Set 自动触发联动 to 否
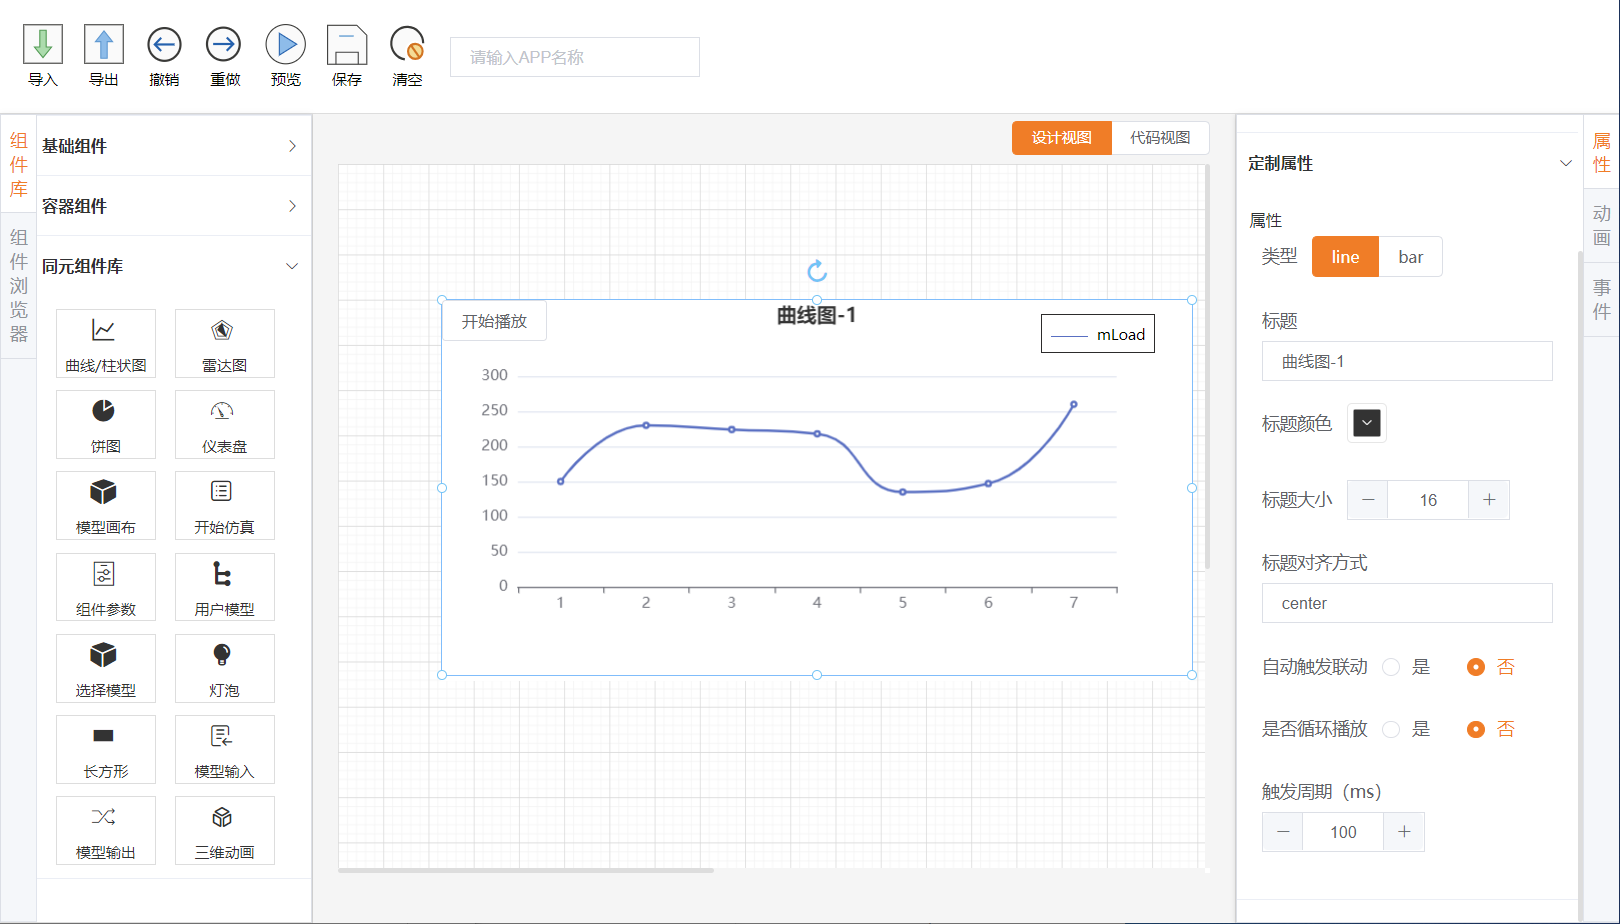This screenshot has width=1620, height=924. click(1476, 667)
